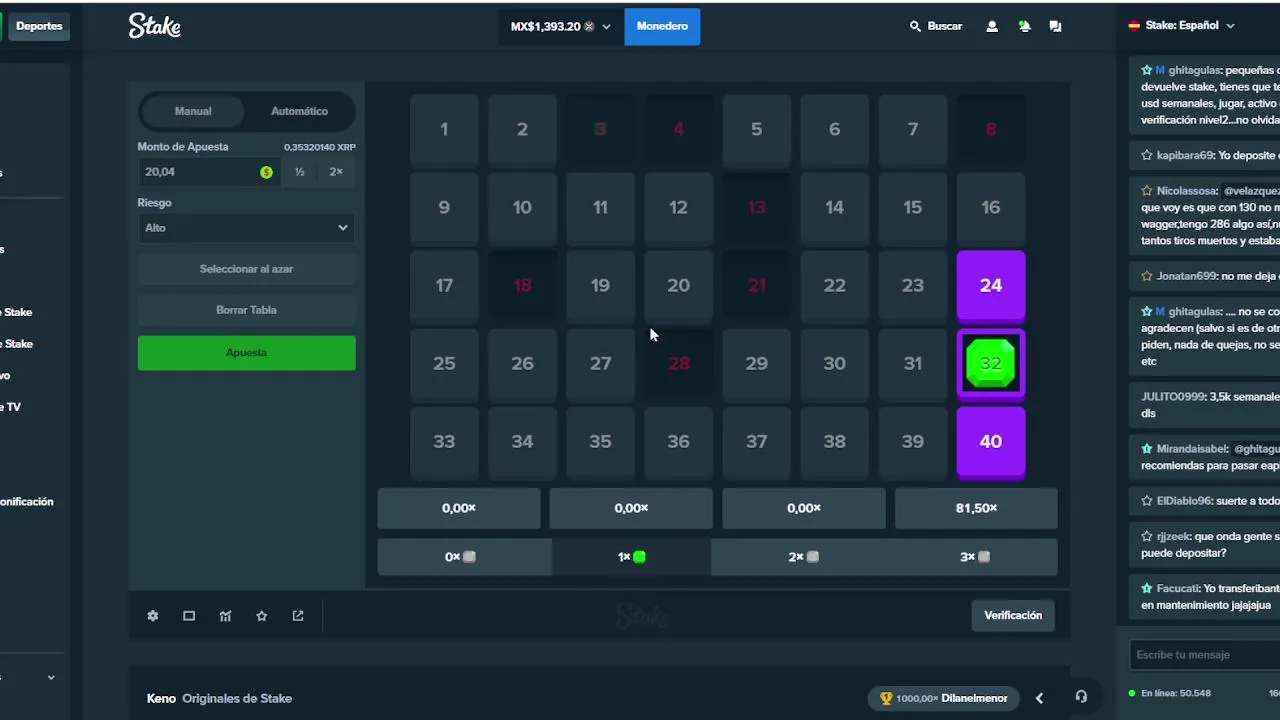Click the green currency icon in bet field
The image size is (1280, 720).
point(266,172)
